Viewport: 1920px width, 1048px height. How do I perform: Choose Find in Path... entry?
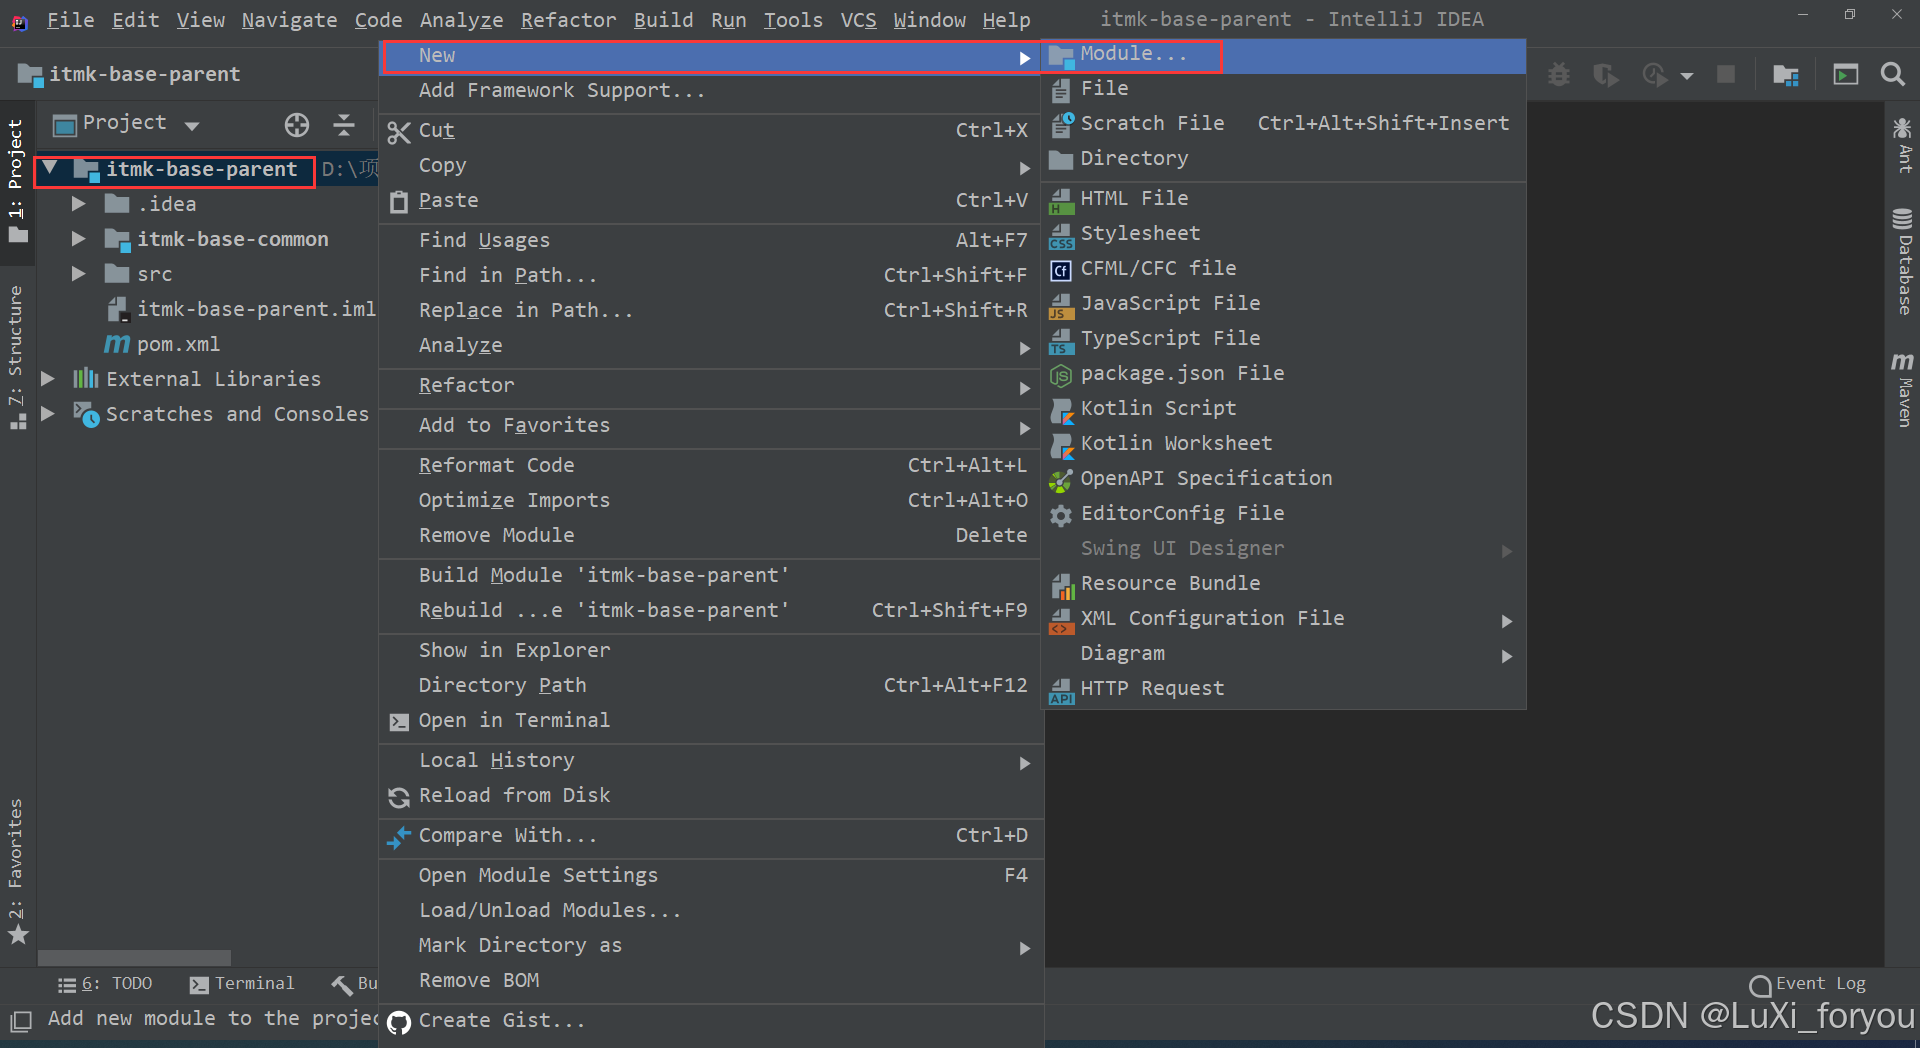tap(710, 276)
